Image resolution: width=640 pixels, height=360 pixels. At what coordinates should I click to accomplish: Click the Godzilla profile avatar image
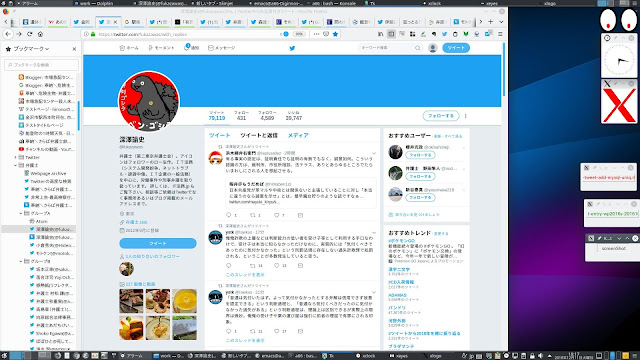(149, 101)
